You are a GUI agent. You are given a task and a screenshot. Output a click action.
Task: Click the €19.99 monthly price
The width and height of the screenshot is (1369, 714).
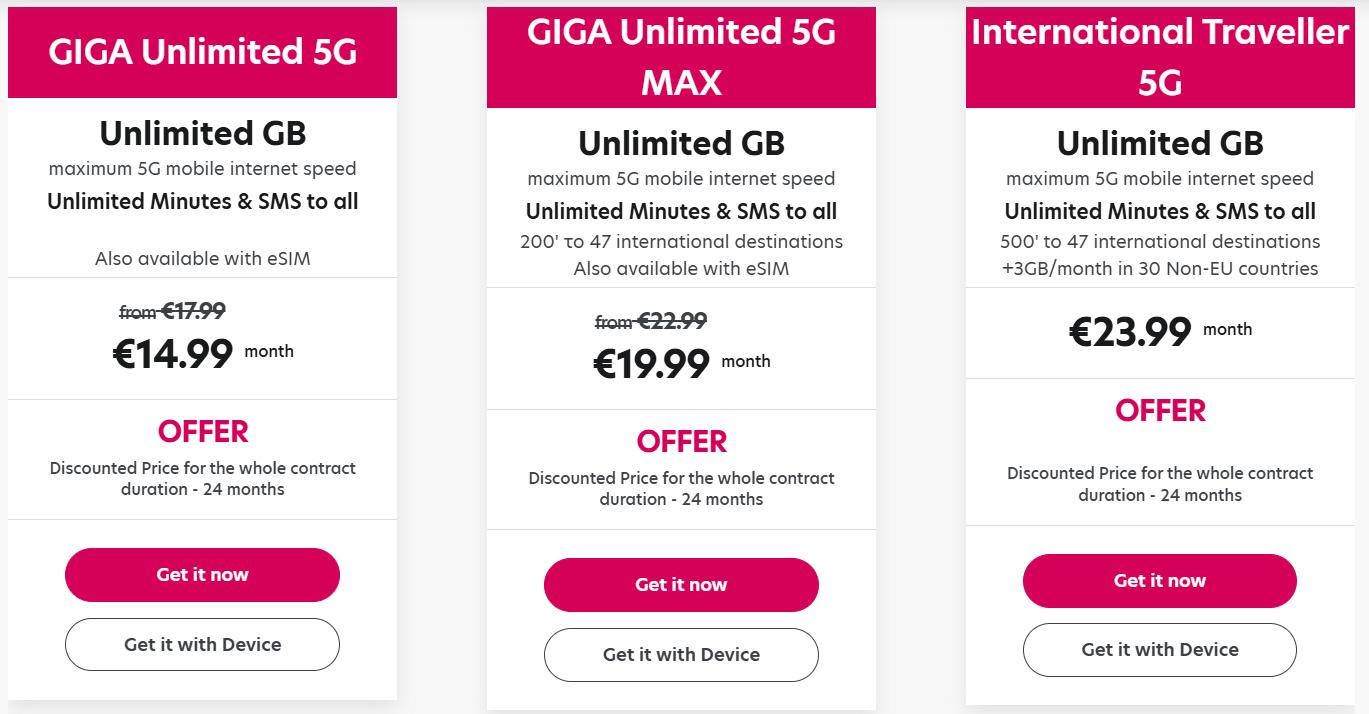click(x=651, y=364)
